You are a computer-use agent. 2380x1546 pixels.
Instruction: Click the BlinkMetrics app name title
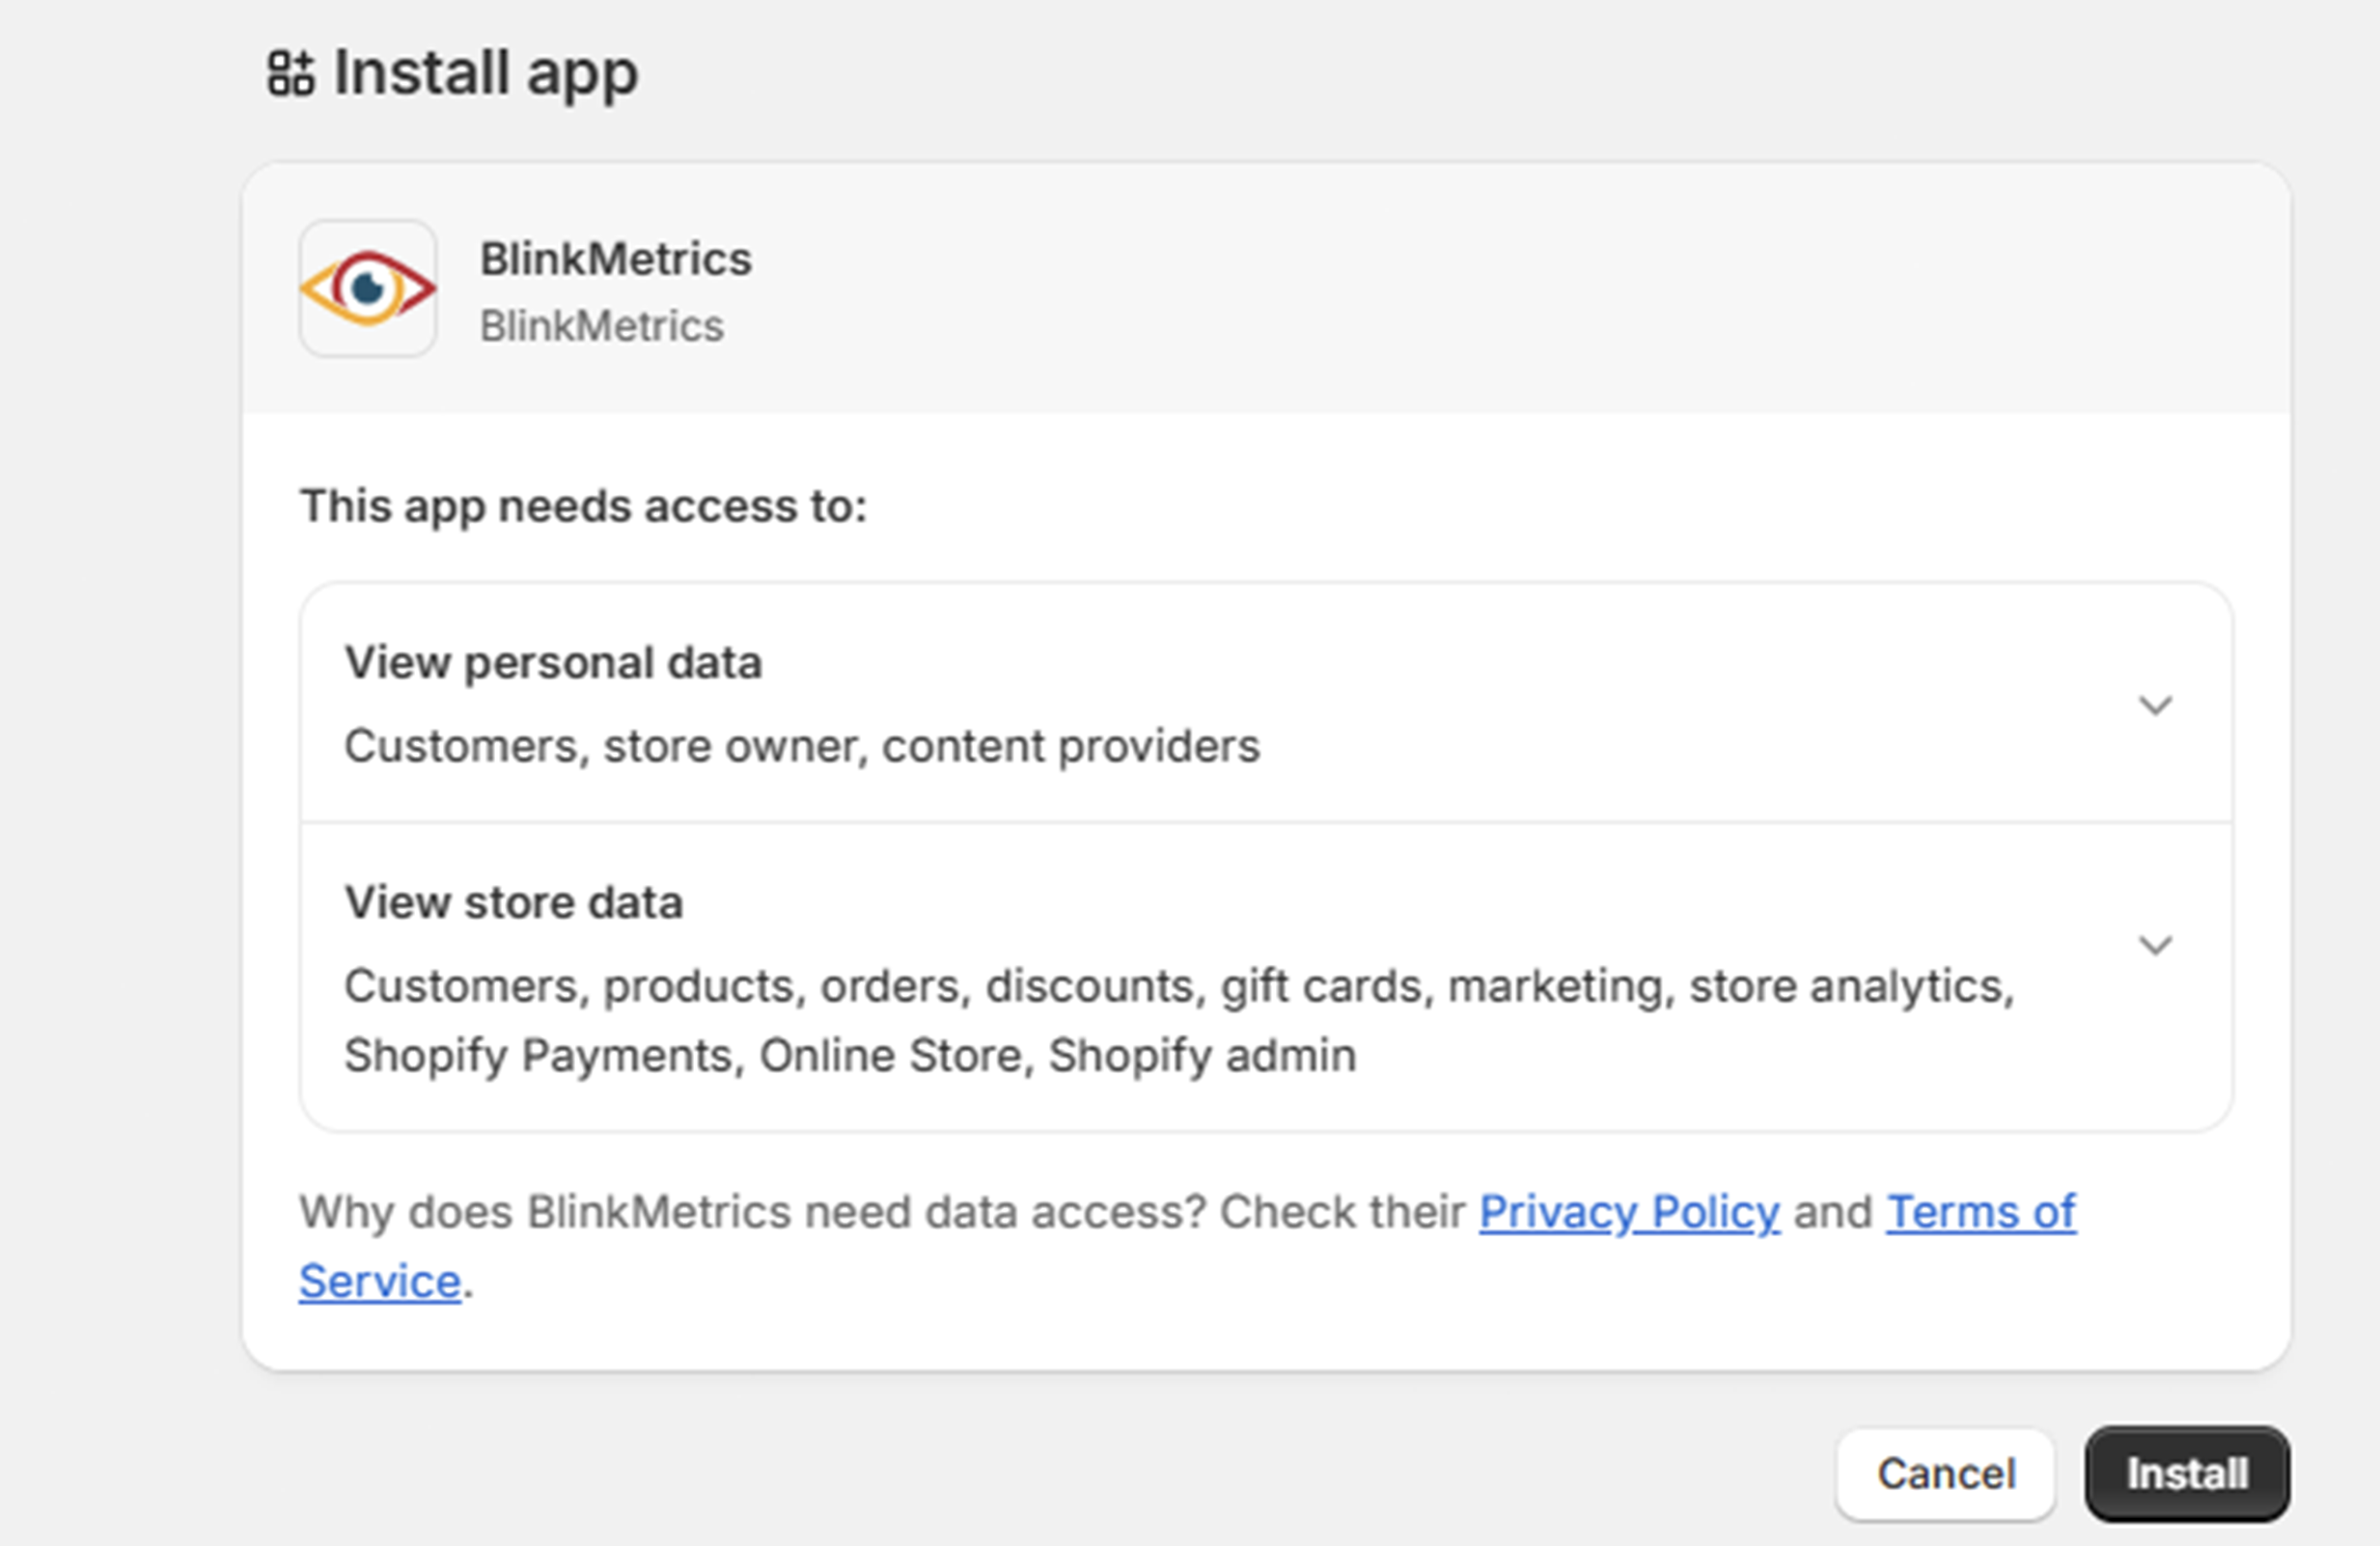(x=615, y=259)
